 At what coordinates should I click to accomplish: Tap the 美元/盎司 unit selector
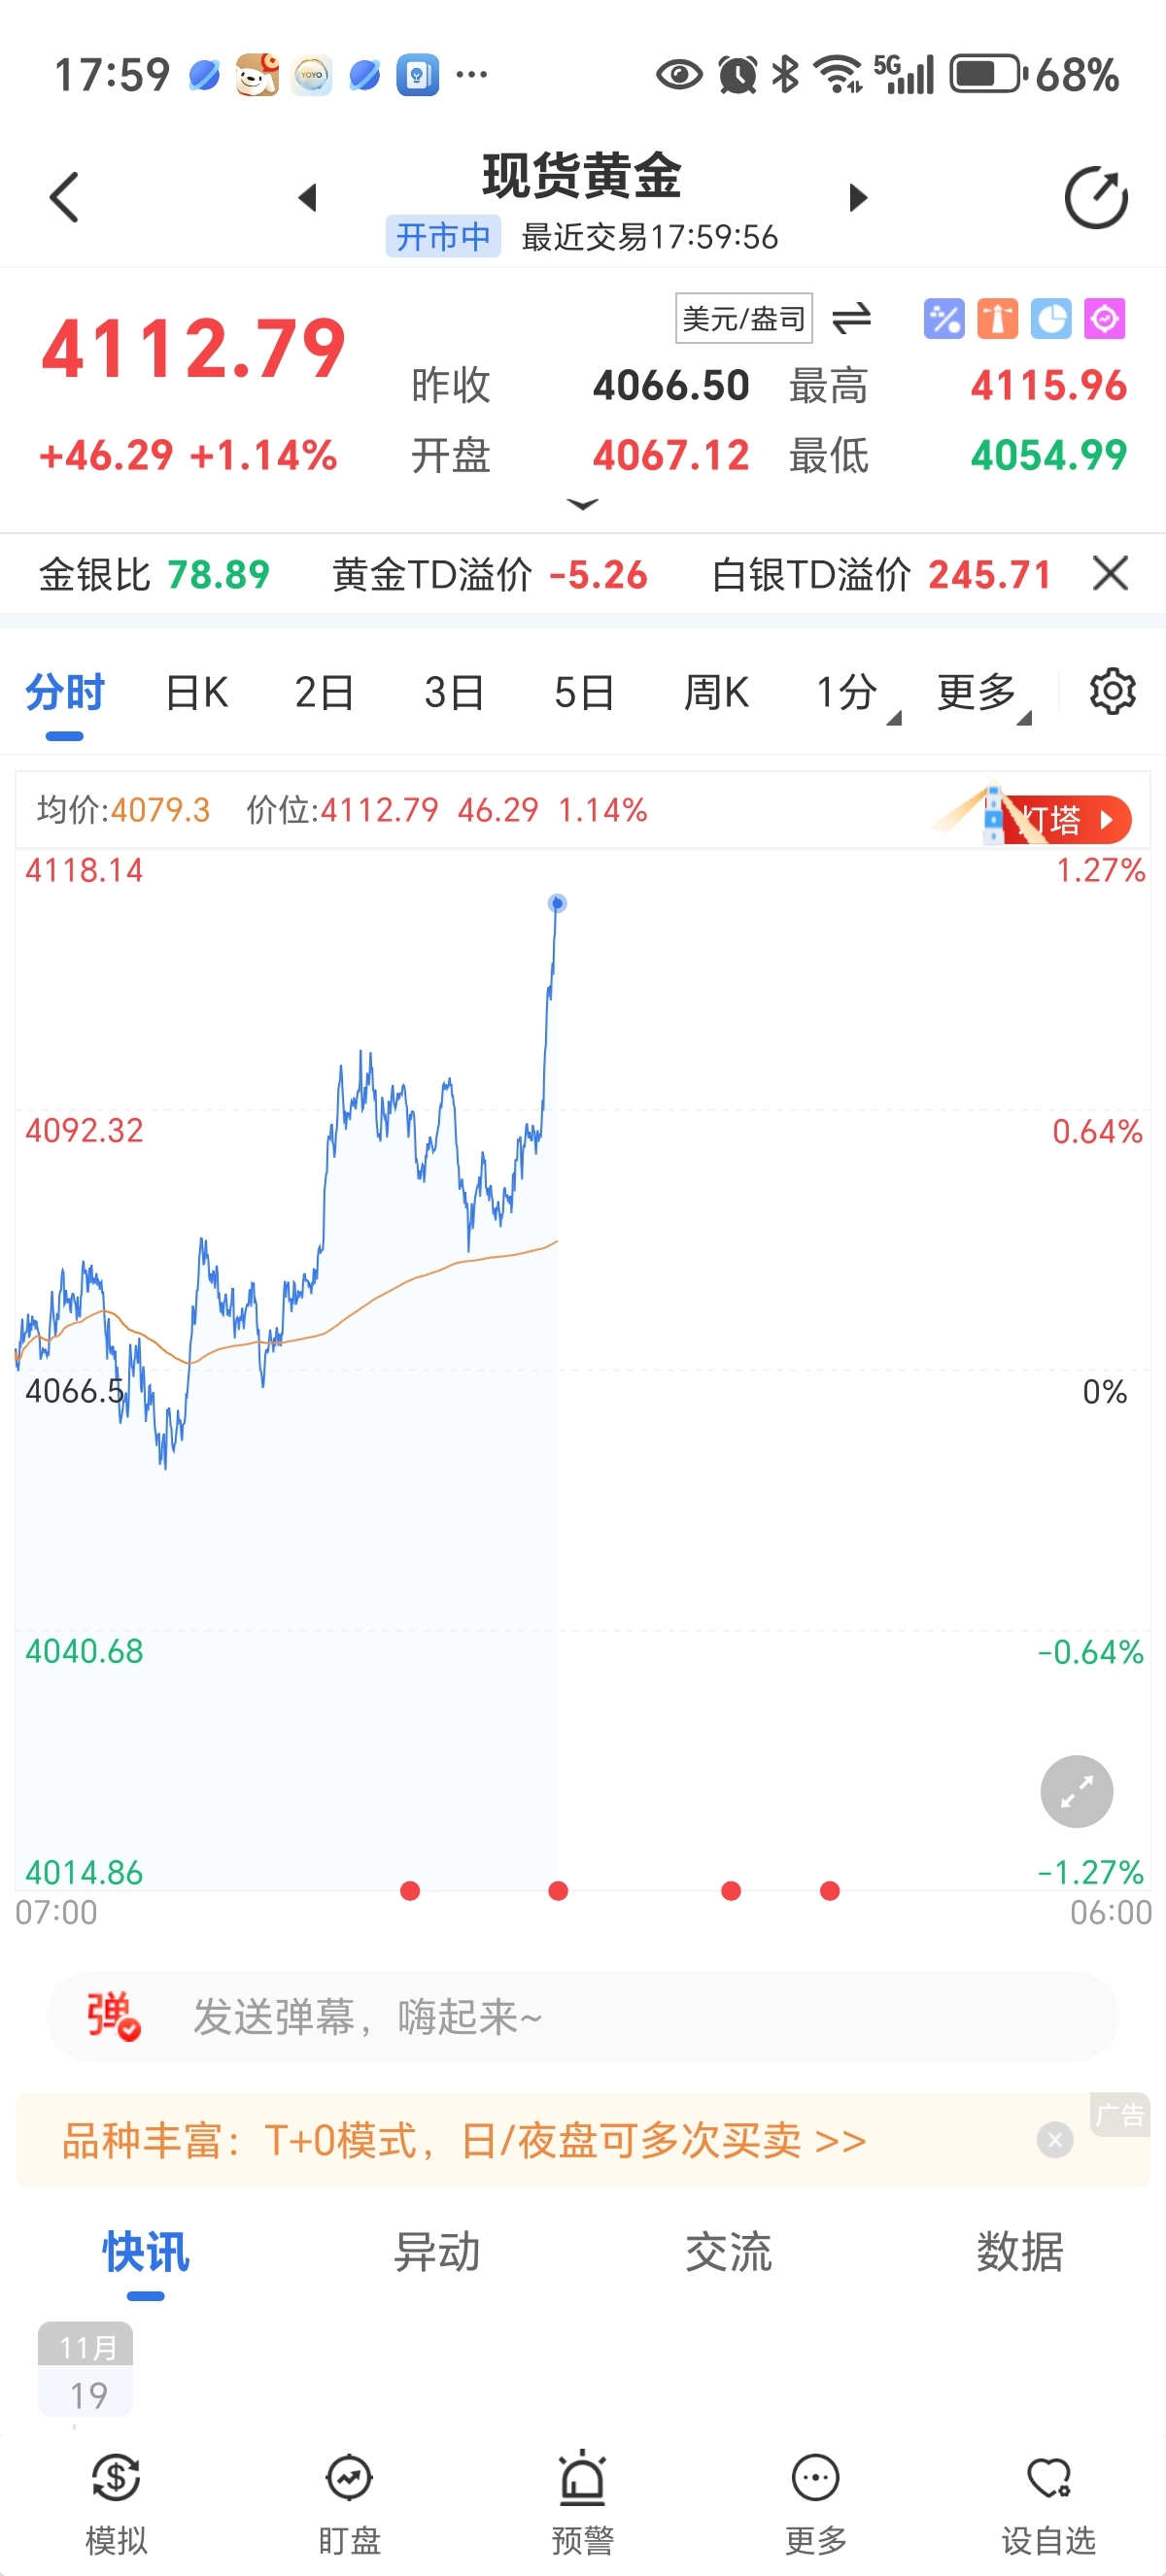point(743,319)
